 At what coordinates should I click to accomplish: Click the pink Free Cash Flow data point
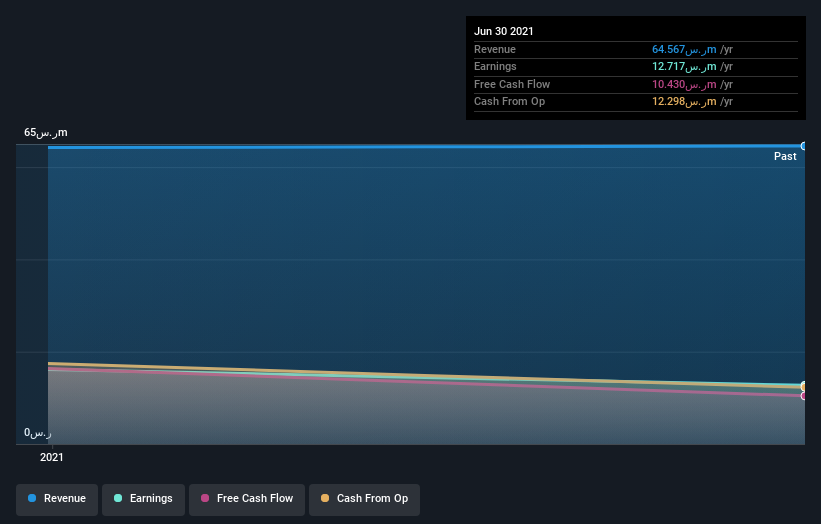pos(804,396)
